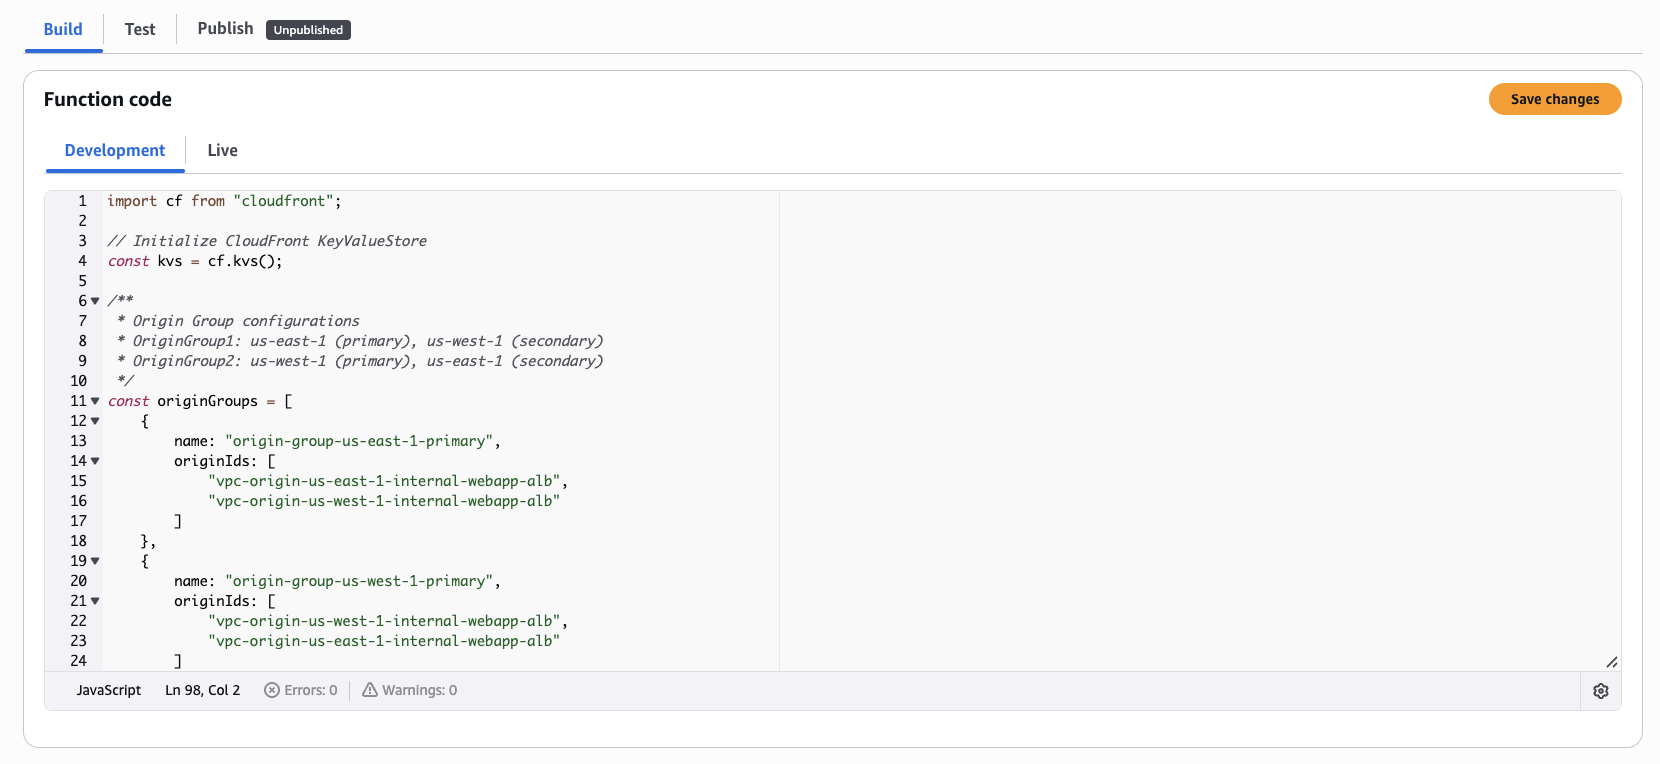The width and height of the screenshot is (1660, 764).
Task: Fold the originIds array at line 14
Action: (x=95, y=461)
